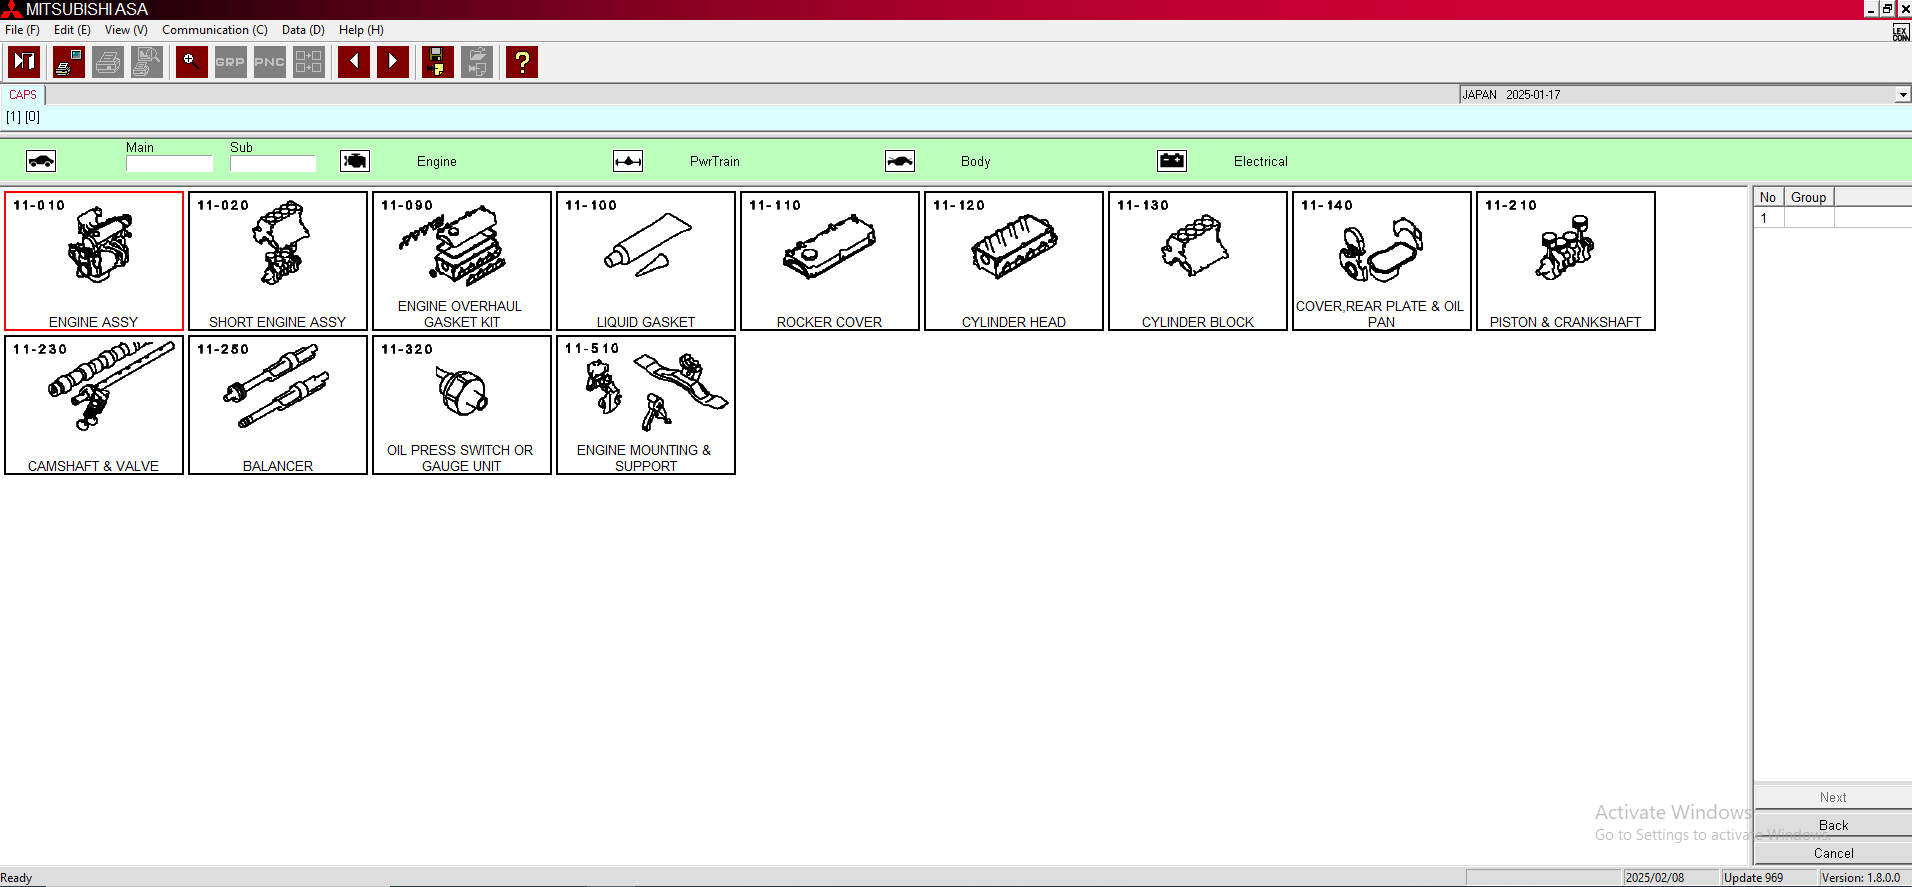Viewport: 1912px width, 887px height.
Task: Go to previous page with left arrow
Action: pyautogui.click(x=354, y=62)
